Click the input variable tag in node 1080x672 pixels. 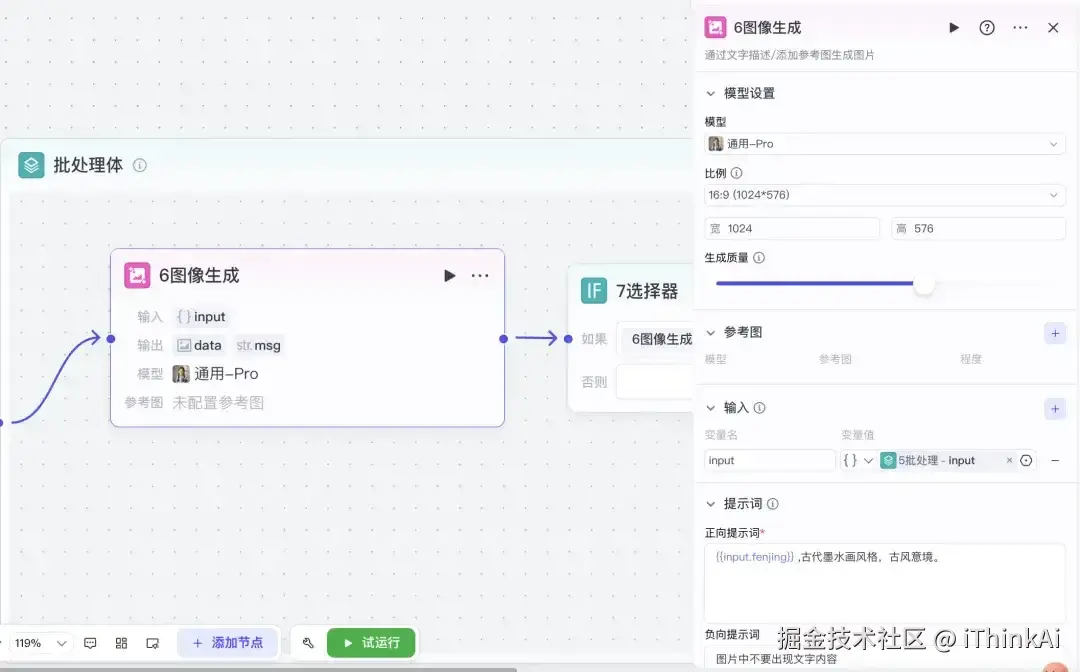(201, 317)
